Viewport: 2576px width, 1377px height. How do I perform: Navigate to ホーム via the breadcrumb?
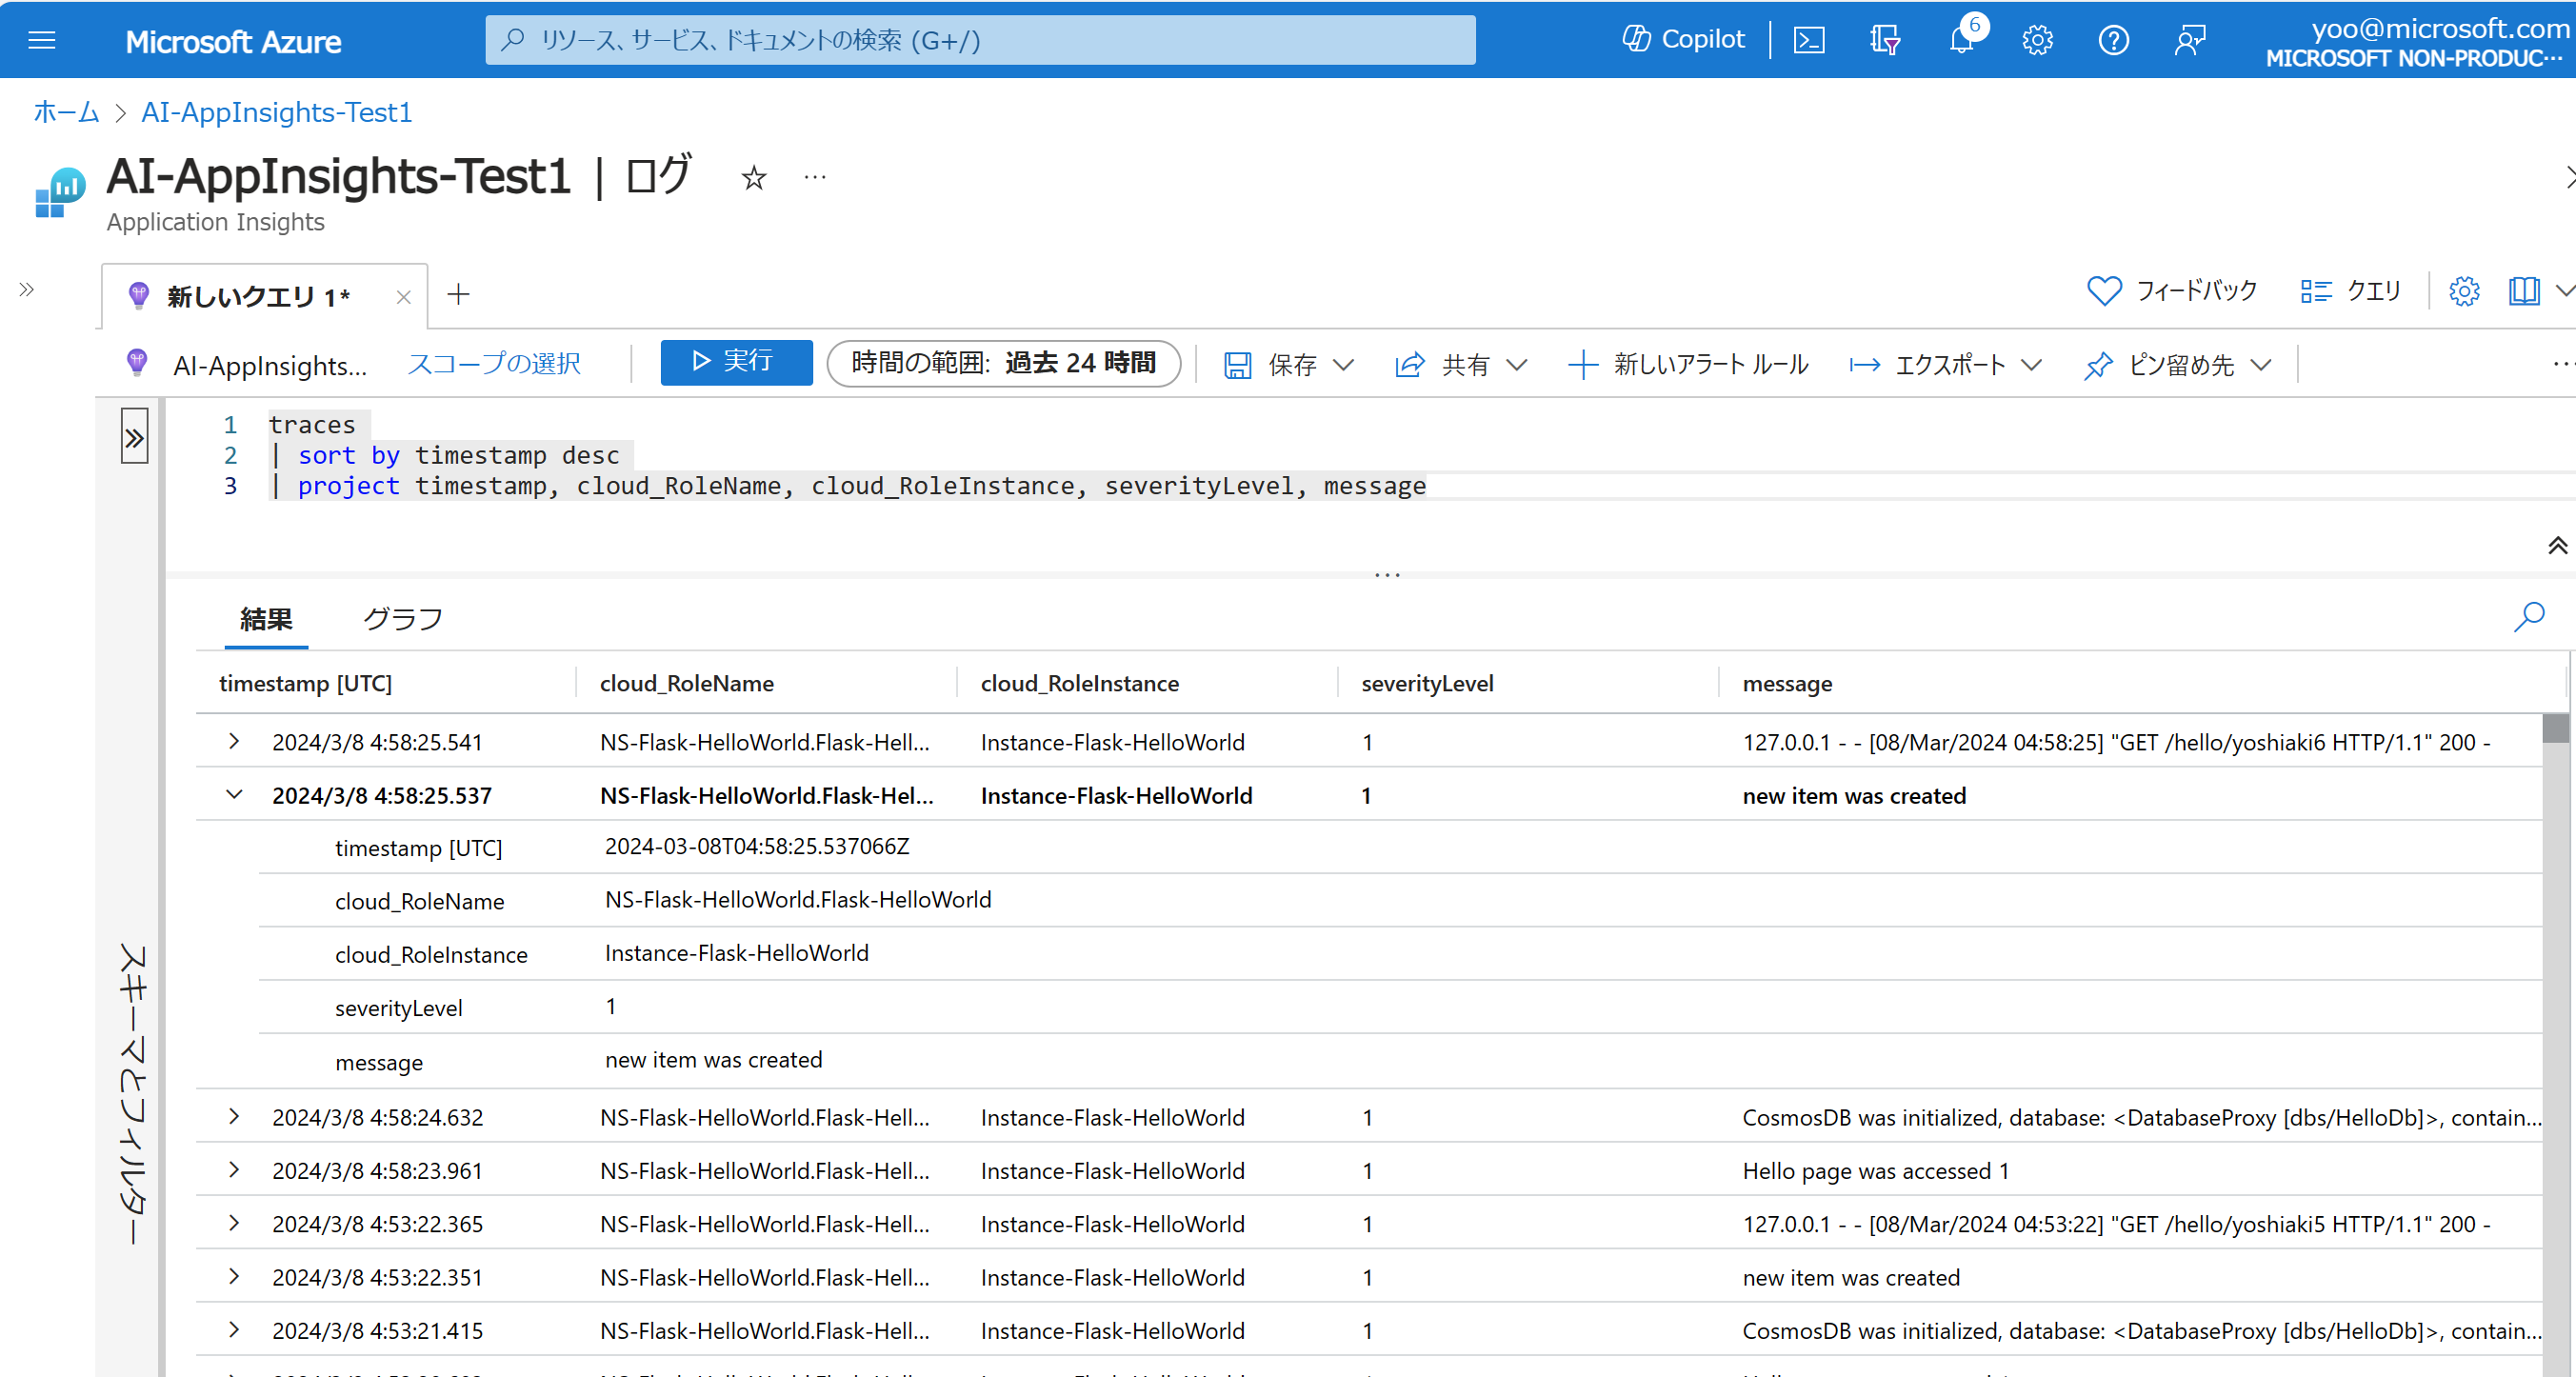pos(65,112)
